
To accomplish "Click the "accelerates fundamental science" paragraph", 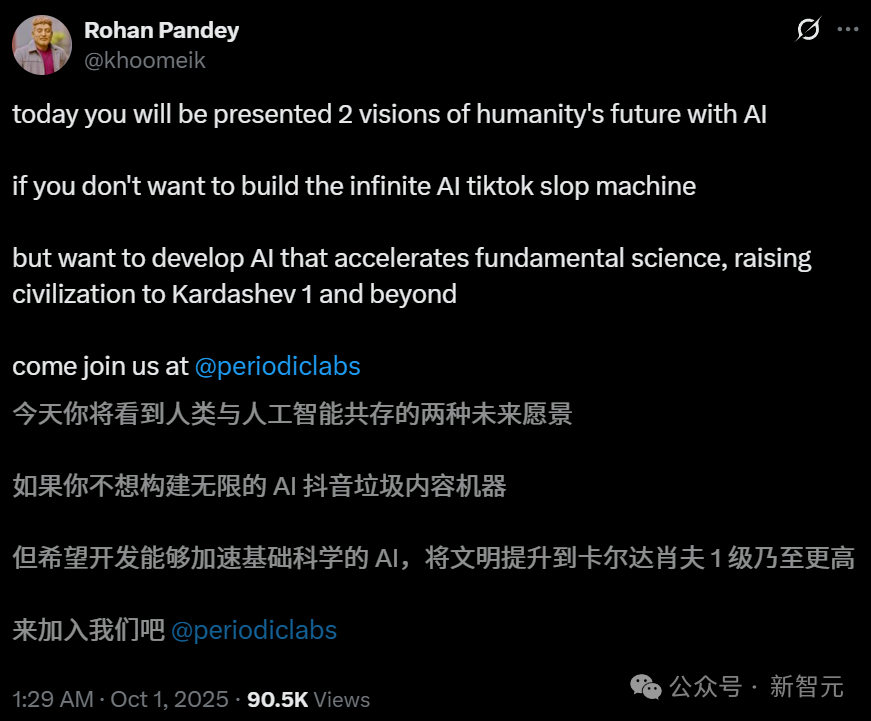I will click(x=411, y=259).
